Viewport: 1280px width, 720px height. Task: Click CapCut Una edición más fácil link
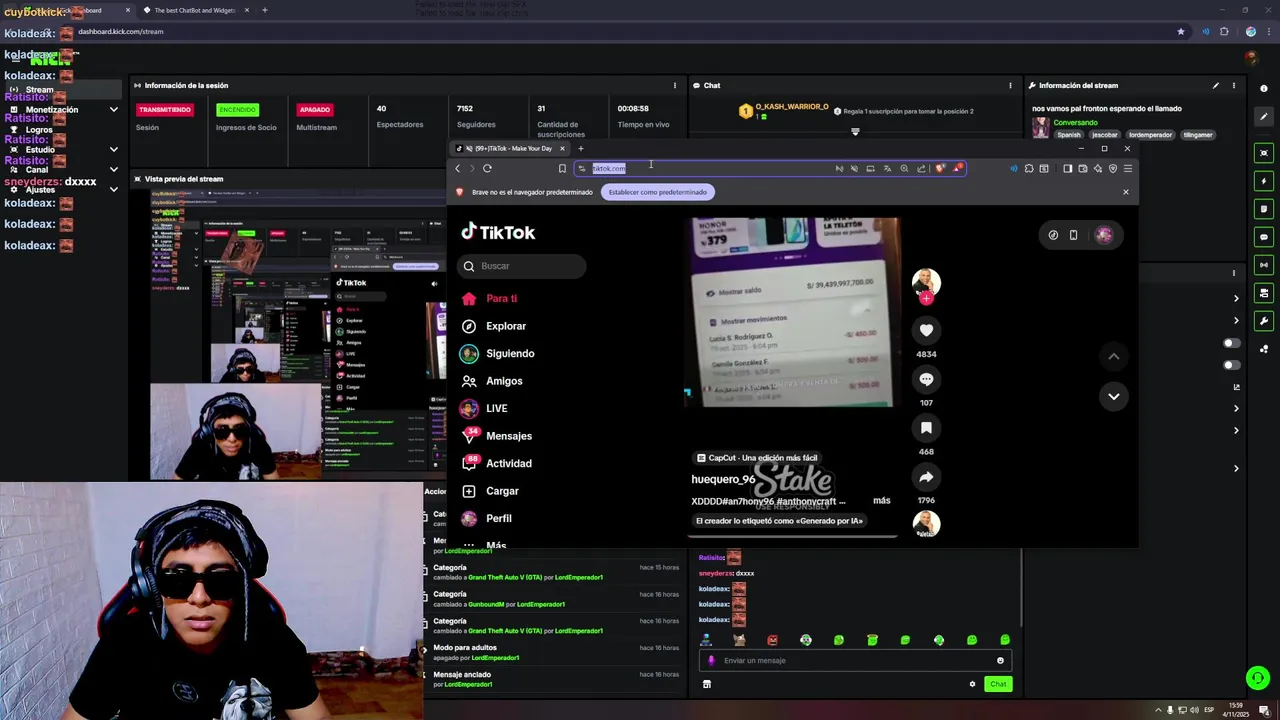757,458
